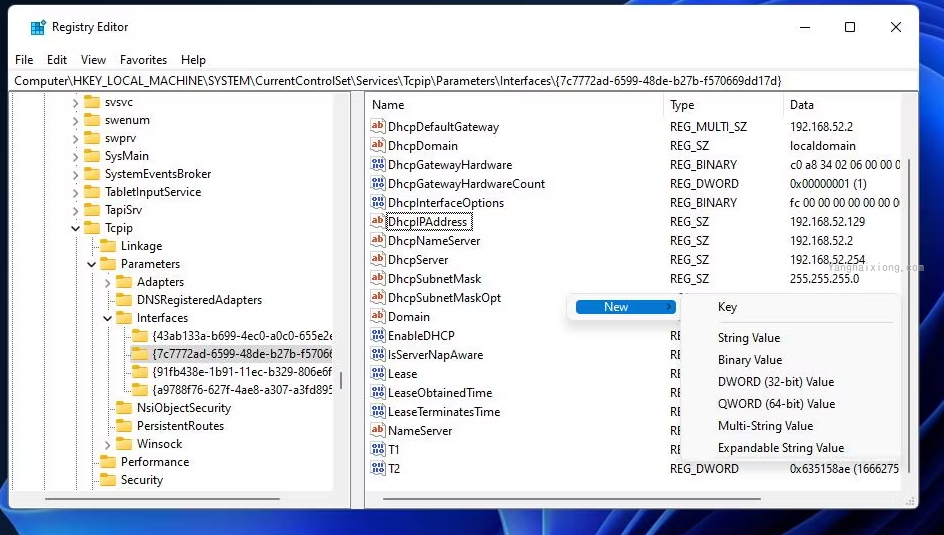
Task: Click the T2 value icon
Action: point(377,468)
